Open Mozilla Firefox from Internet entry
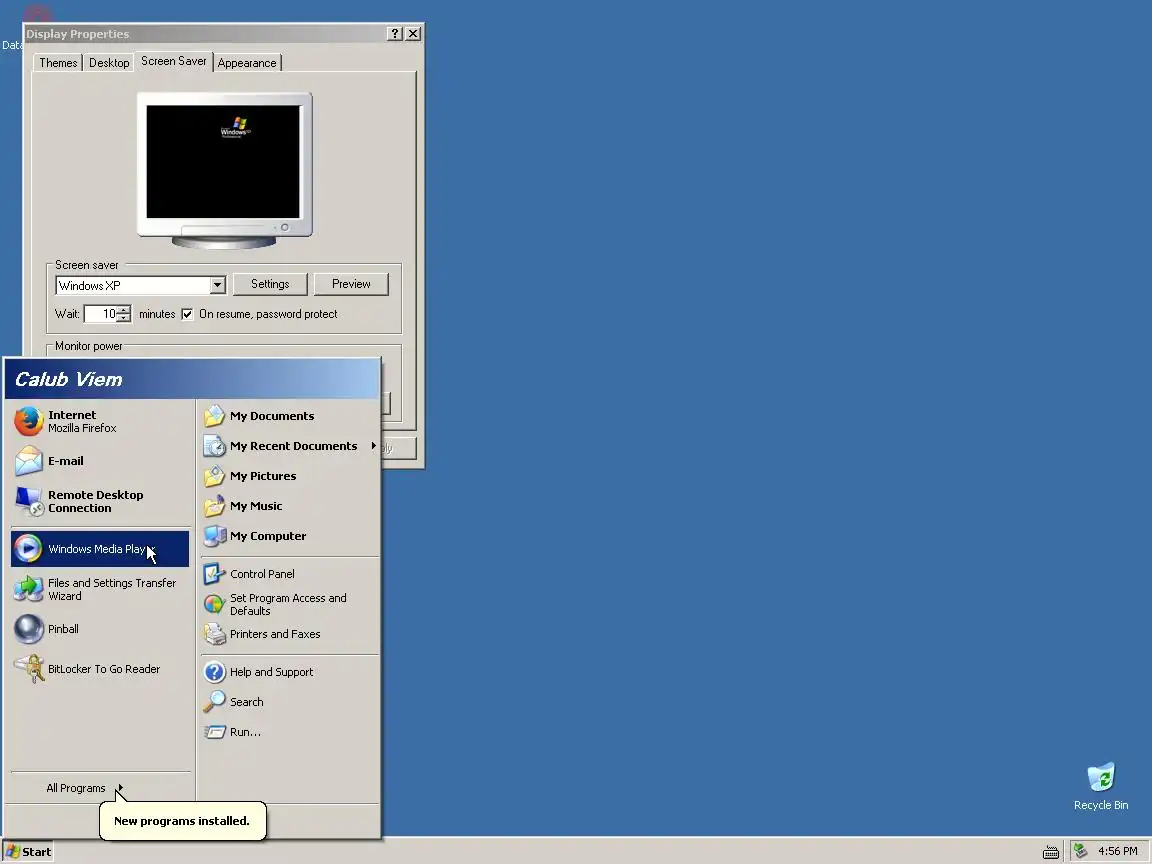 coord(101,422)
